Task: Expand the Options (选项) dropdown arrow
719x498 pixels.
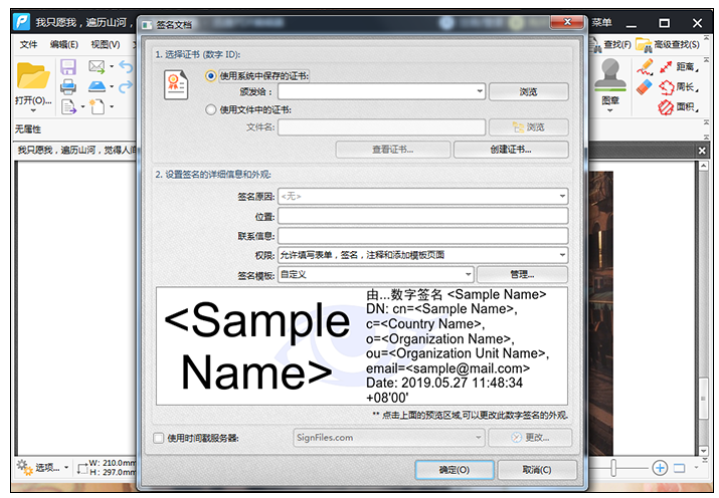Action: [66, 468]
